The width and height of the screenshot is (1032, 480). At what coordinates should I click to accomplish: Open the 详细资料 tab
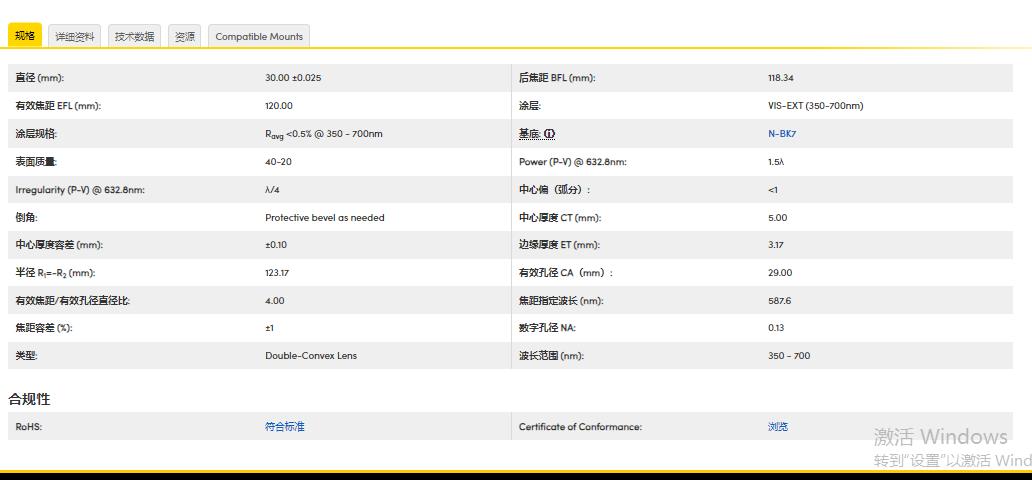(75, 37)
